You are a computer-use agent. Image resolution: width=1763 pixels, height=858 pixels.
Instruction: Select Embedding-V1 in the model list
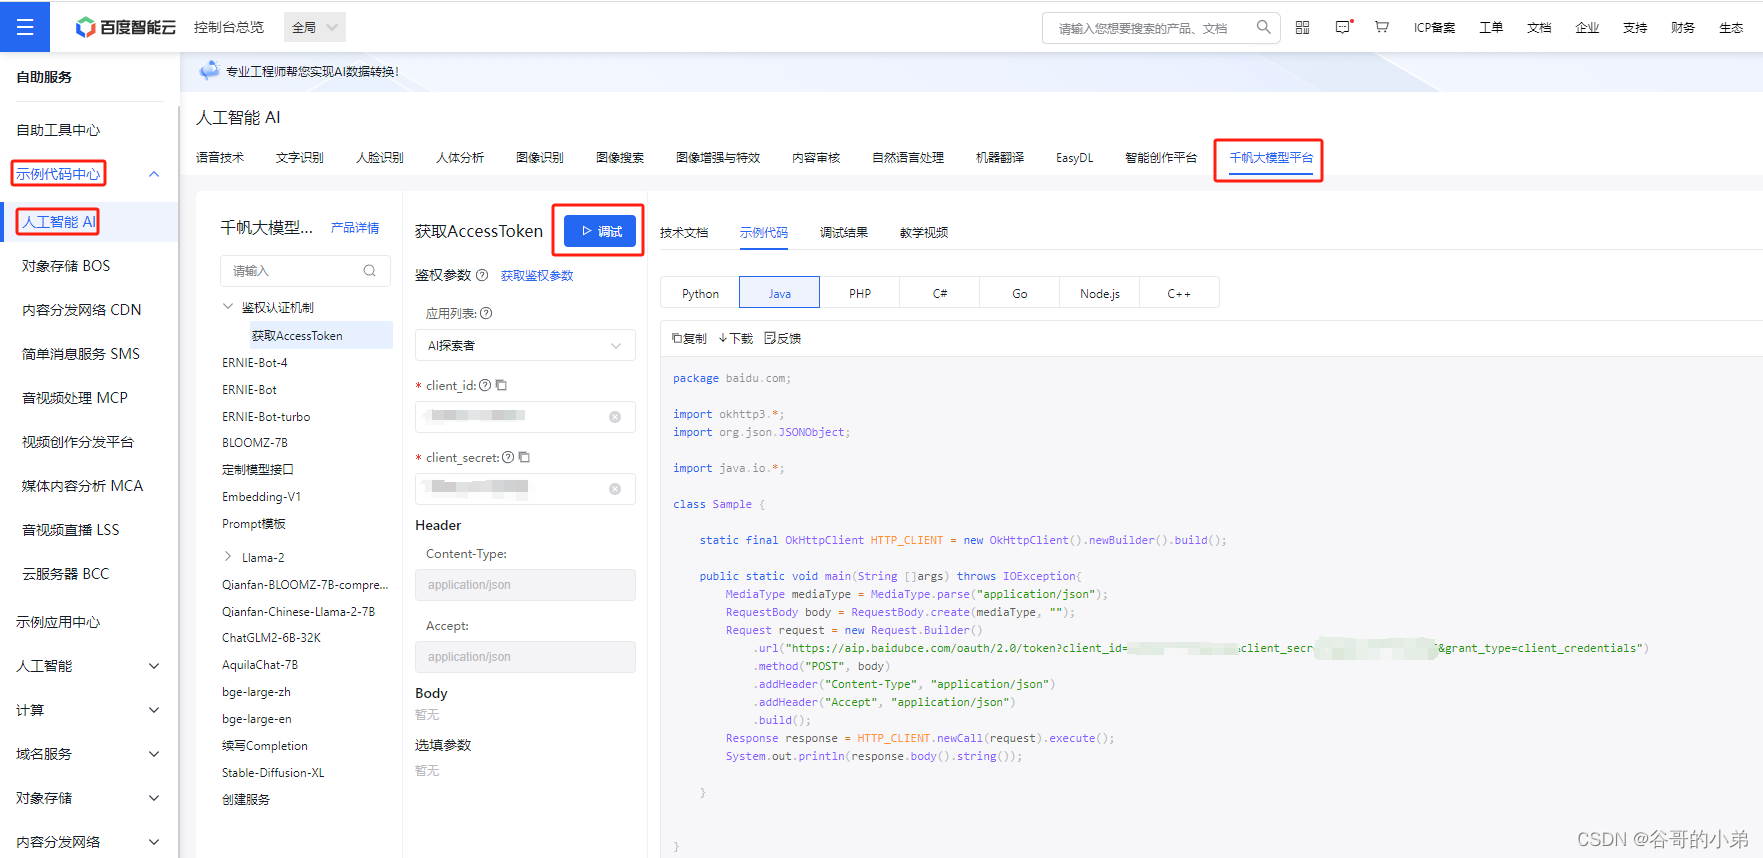[261, 497]
